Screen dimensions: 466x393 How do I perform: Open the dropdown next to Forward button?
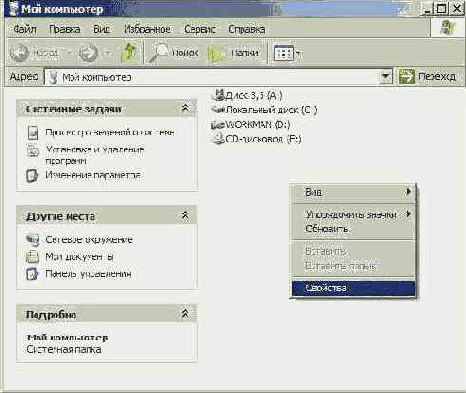pos(108,53)
